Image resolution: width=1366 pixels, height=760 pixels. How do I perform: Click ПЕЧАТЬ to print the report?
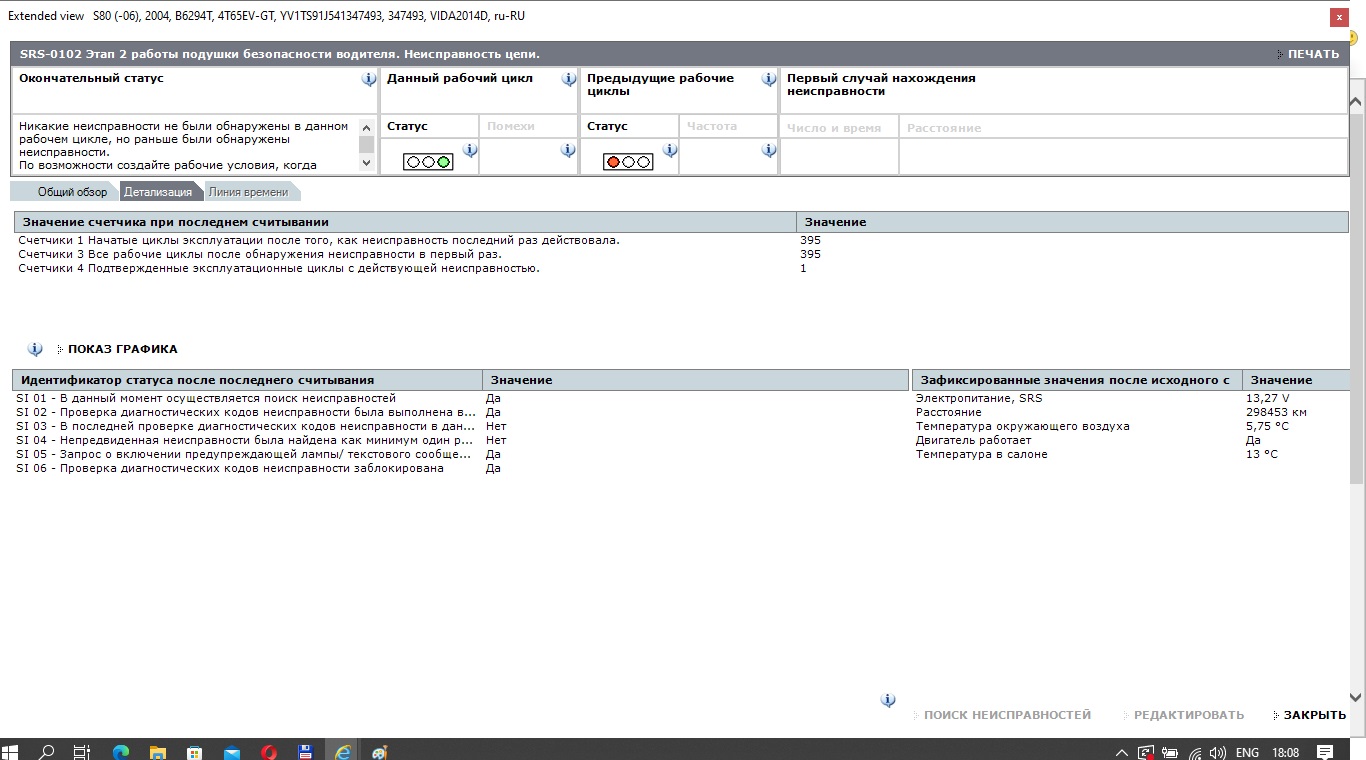point(1311,54)
